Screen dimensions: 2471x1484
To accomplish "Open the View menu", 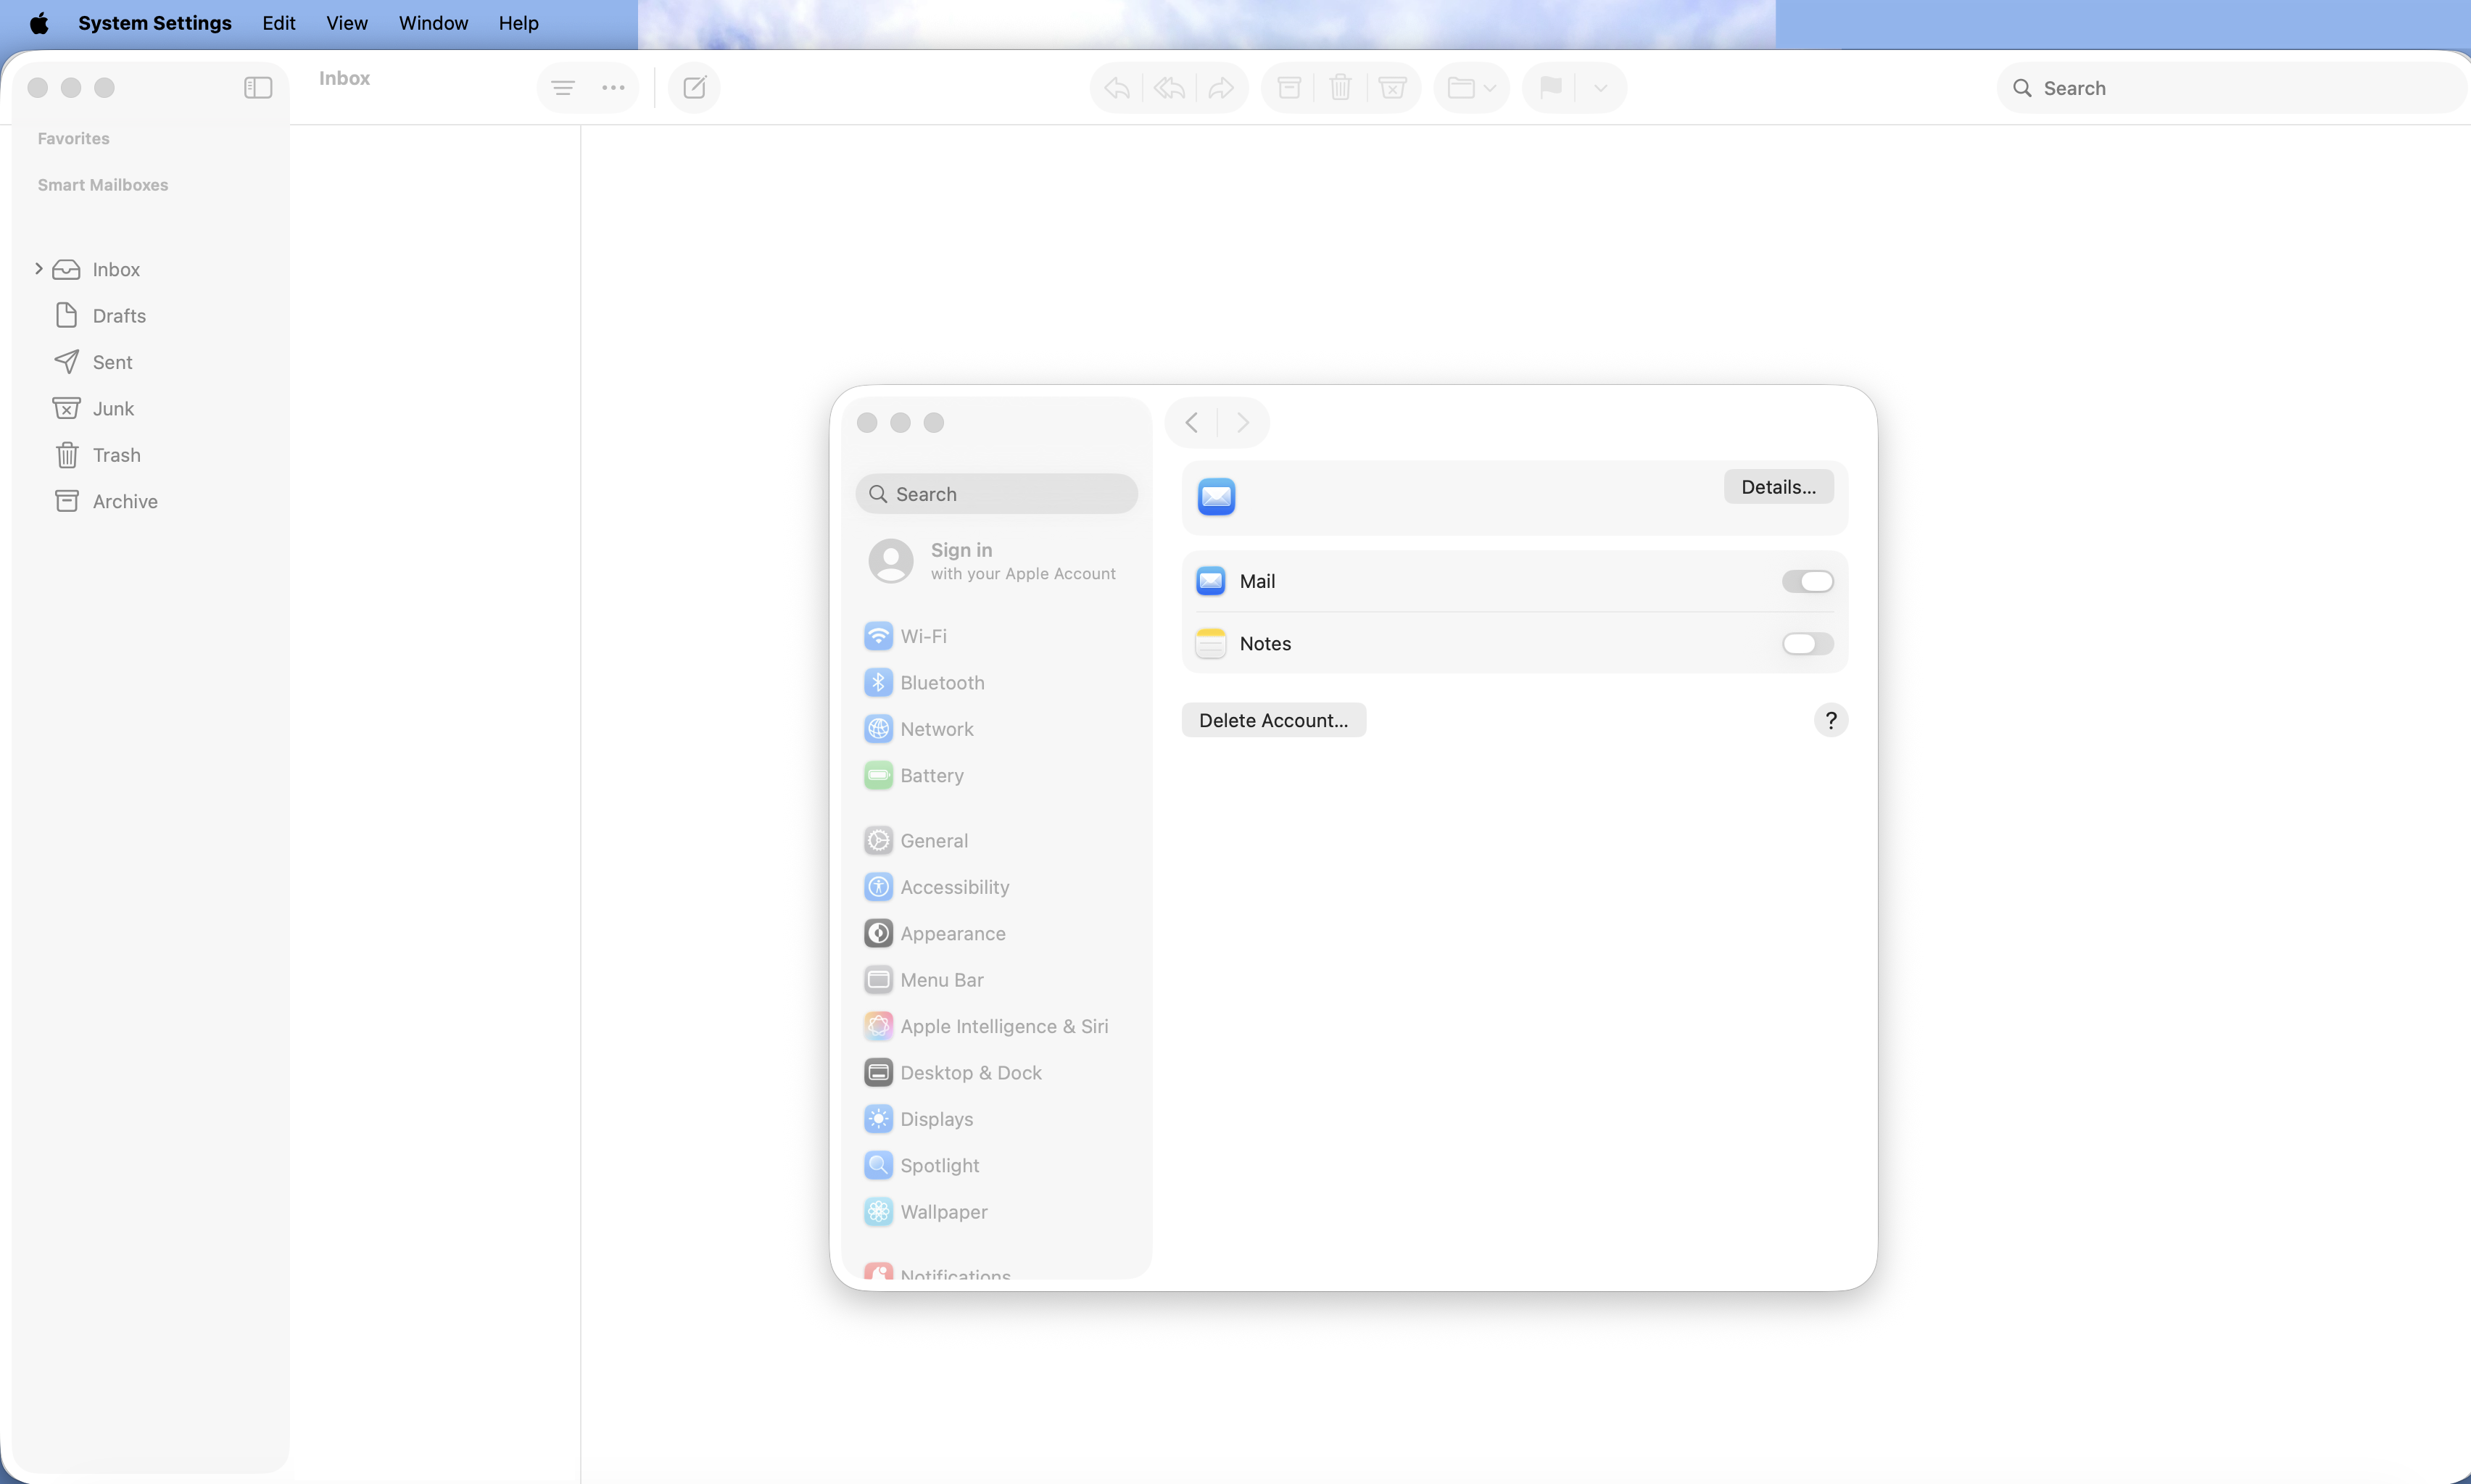I will 347,23.
